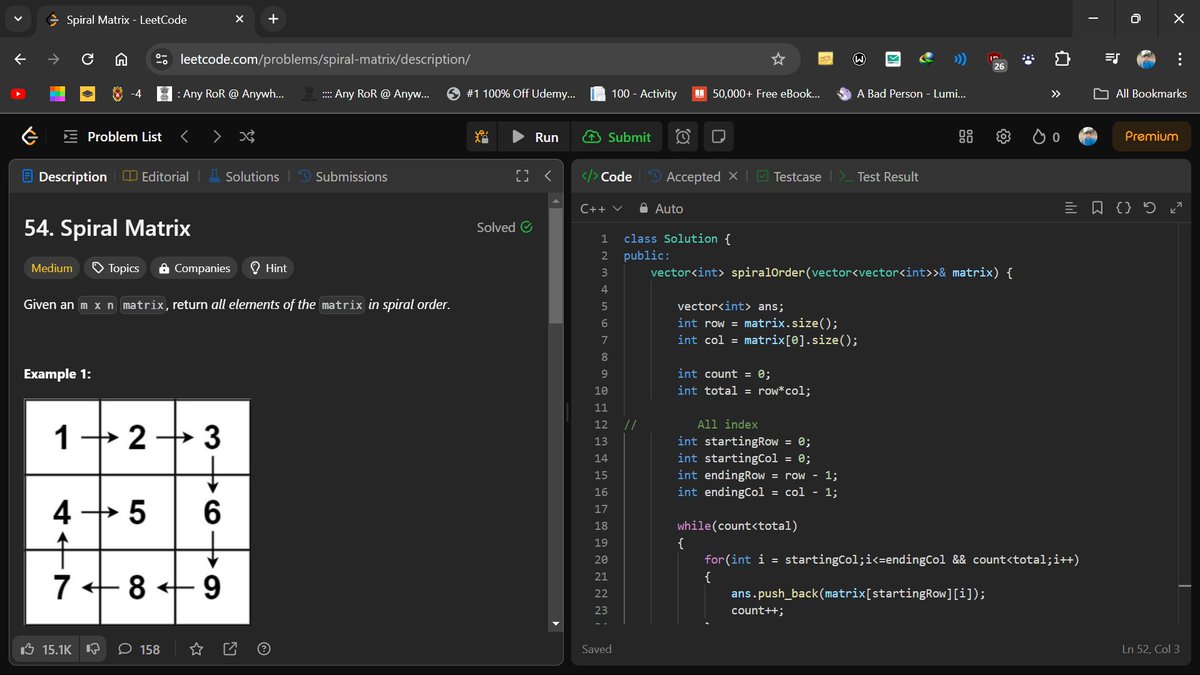
Task: Open the help question mark icon
Action: click(x=264, y=649)
